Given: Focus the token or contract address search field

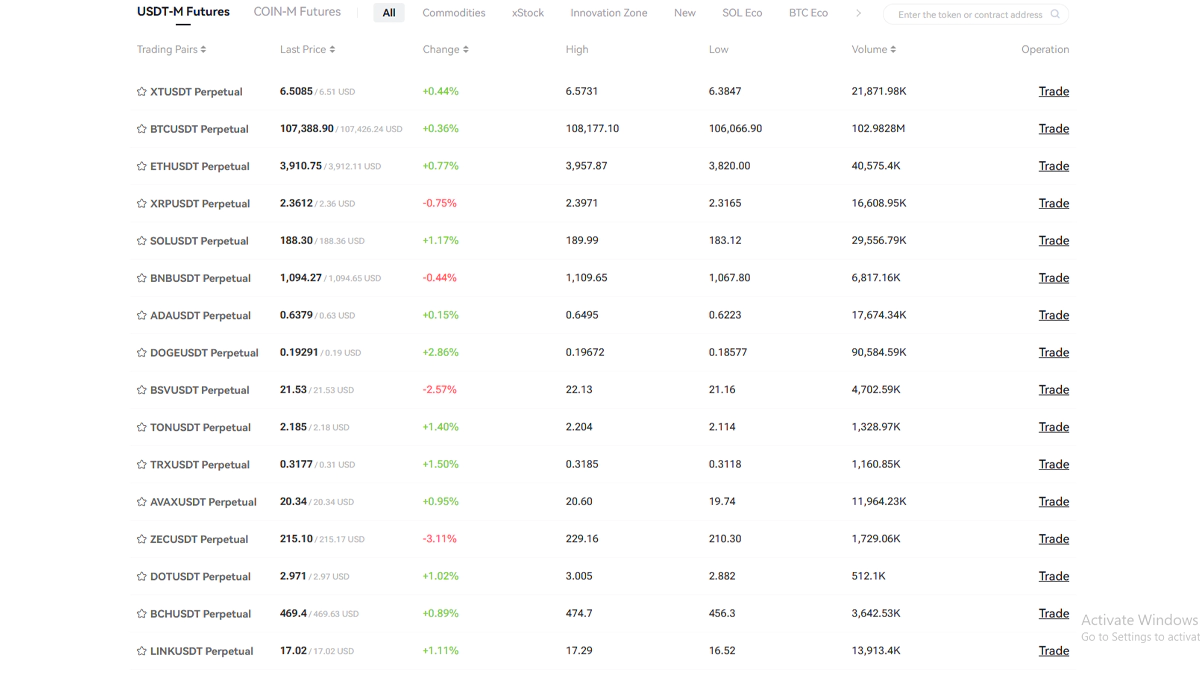Looking at the screenshot, I should (x=968, y=15).
